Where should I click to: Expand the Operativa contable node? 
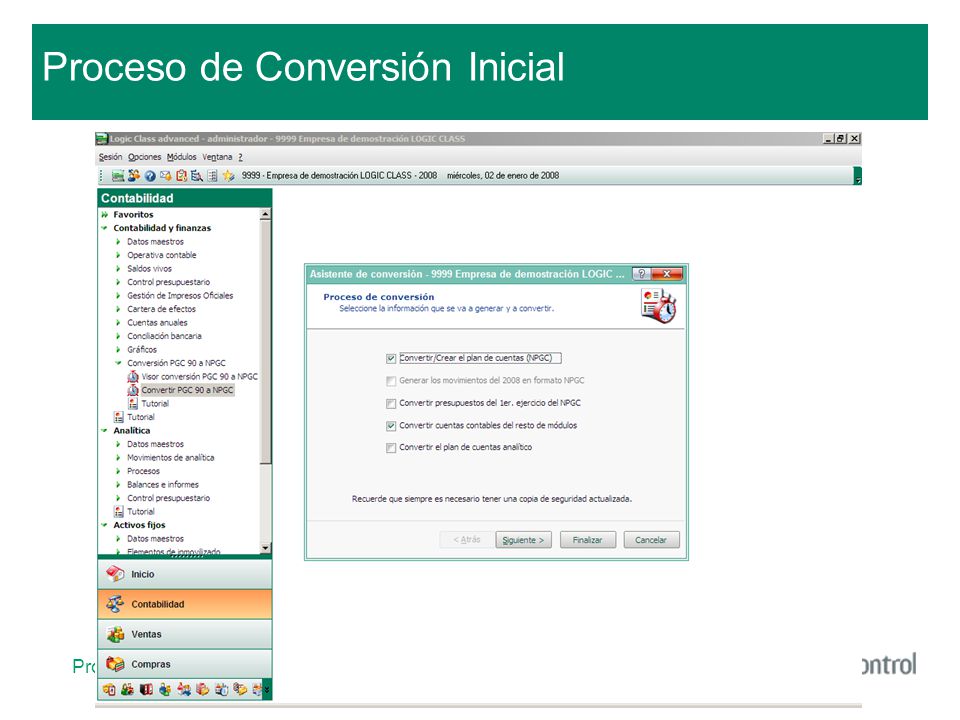118,255
